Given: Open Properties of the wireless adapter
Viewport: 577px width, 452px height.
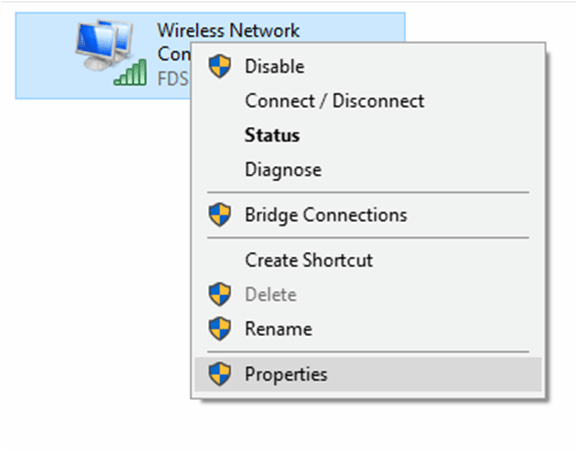Looking at the screenshot, I should coord(368,374).
